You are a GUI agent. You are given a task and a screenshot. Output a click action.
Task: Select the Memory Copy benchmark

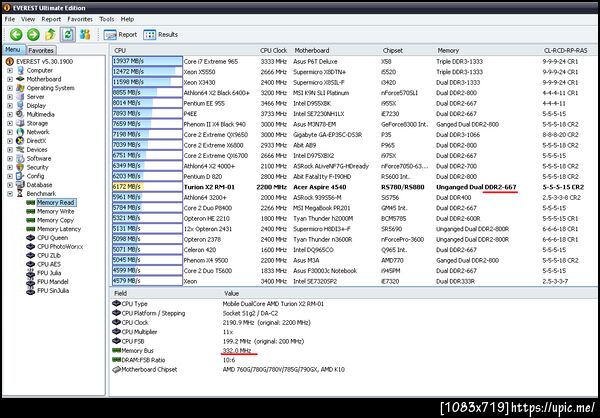[55, 220]
